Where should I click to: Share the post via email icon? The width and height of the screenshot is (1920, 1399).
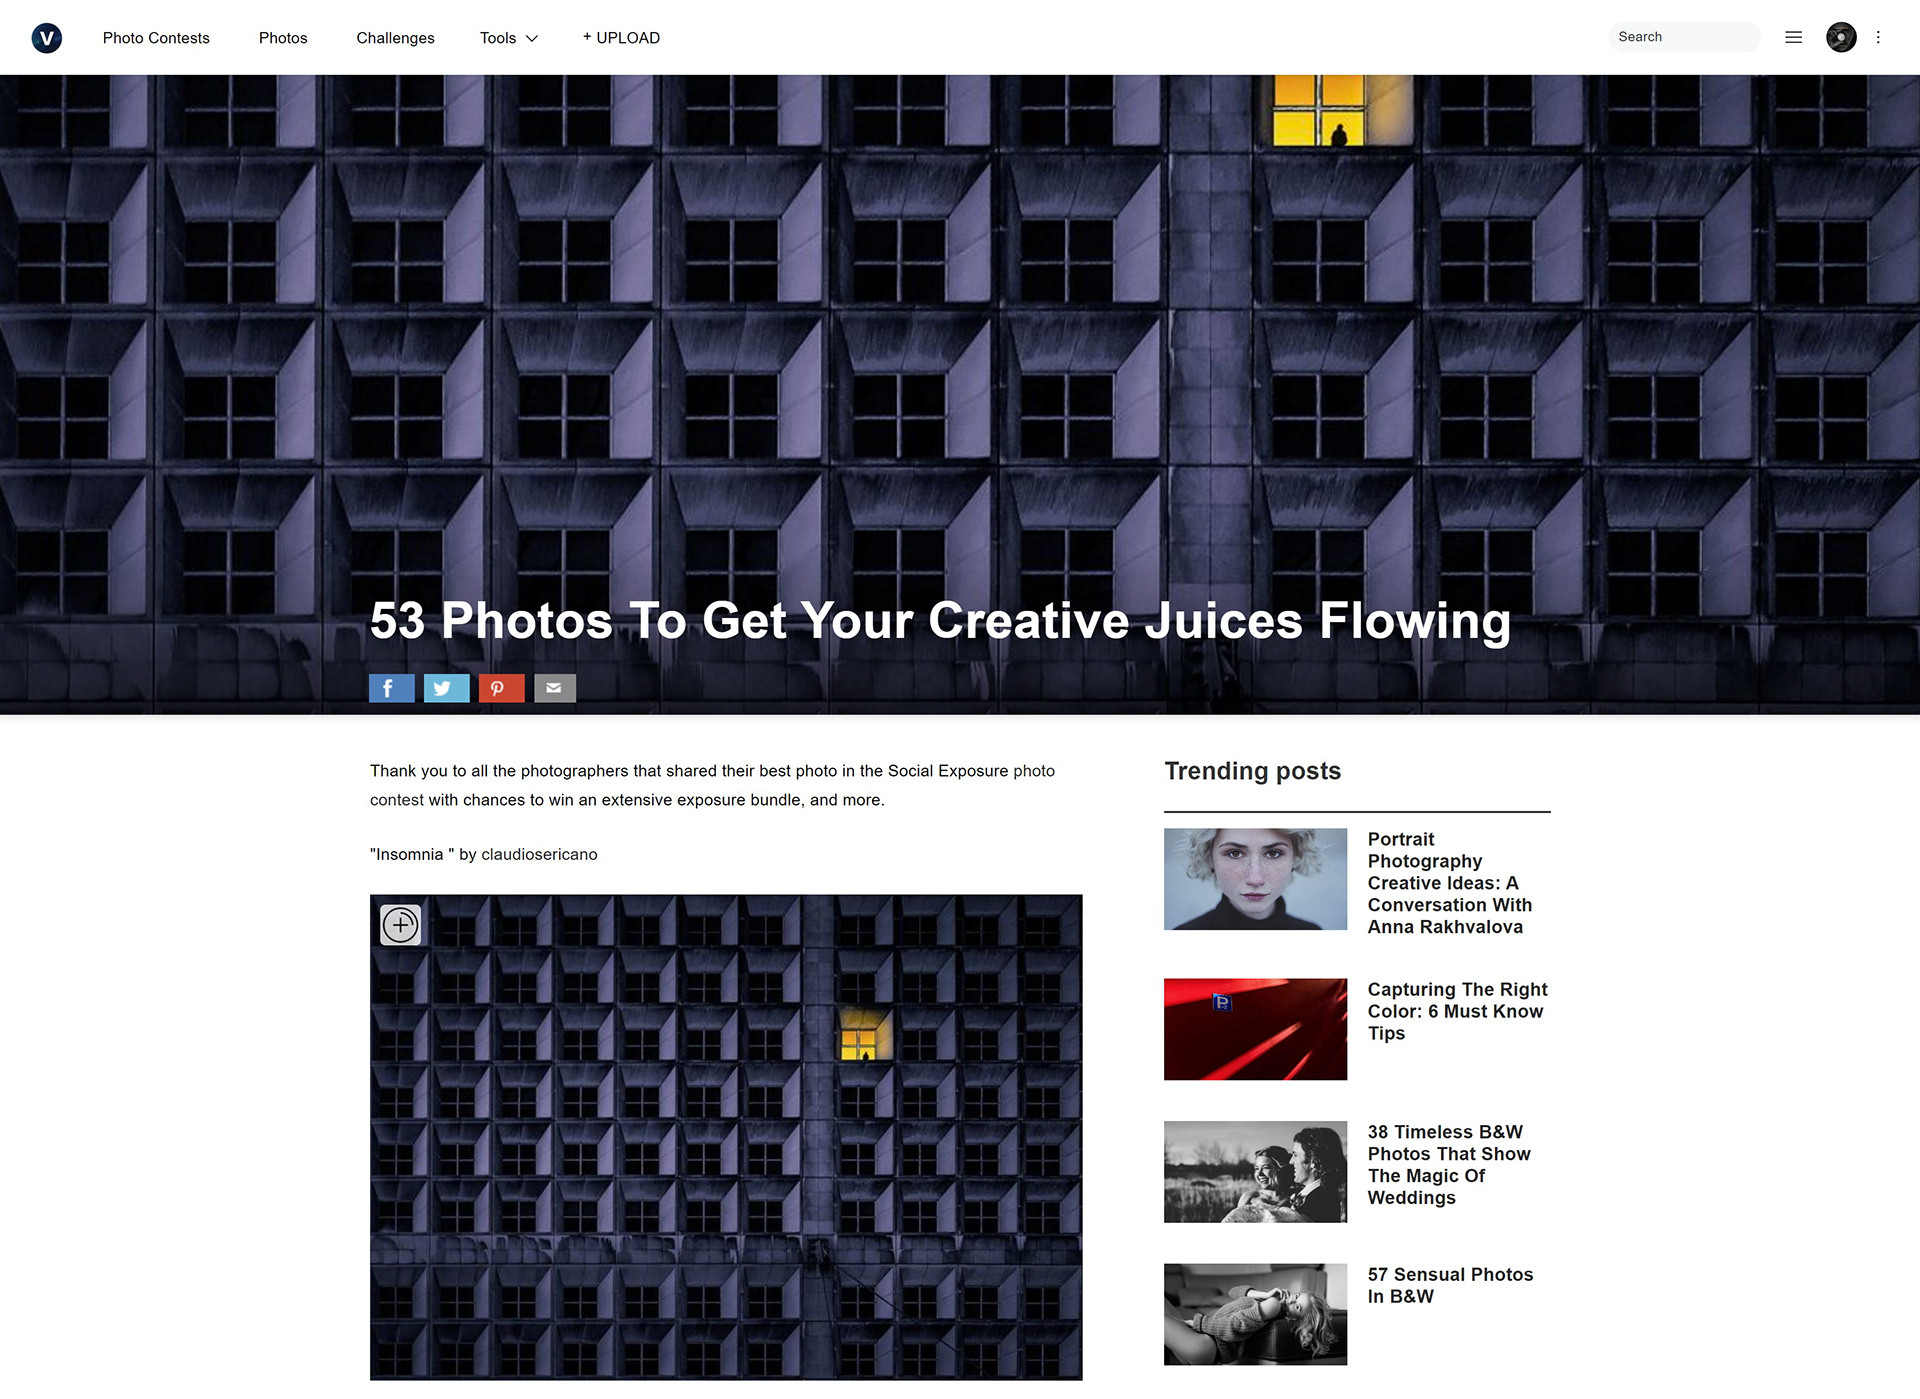(x=555, y=688)
